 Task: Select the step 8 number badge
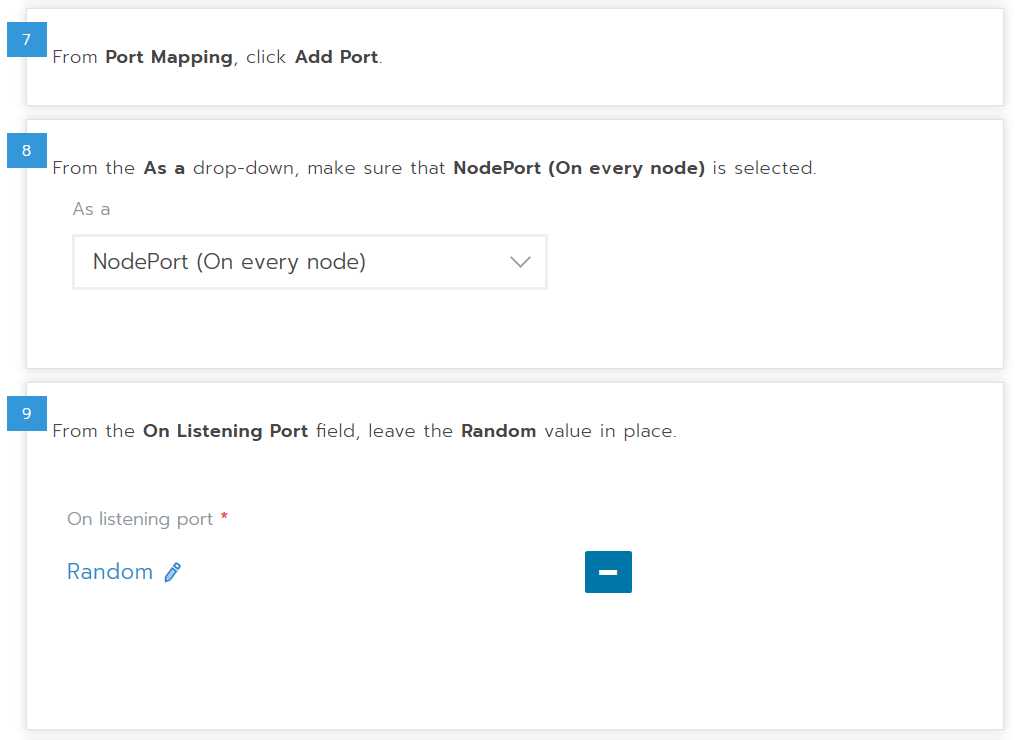click(27, 150)
